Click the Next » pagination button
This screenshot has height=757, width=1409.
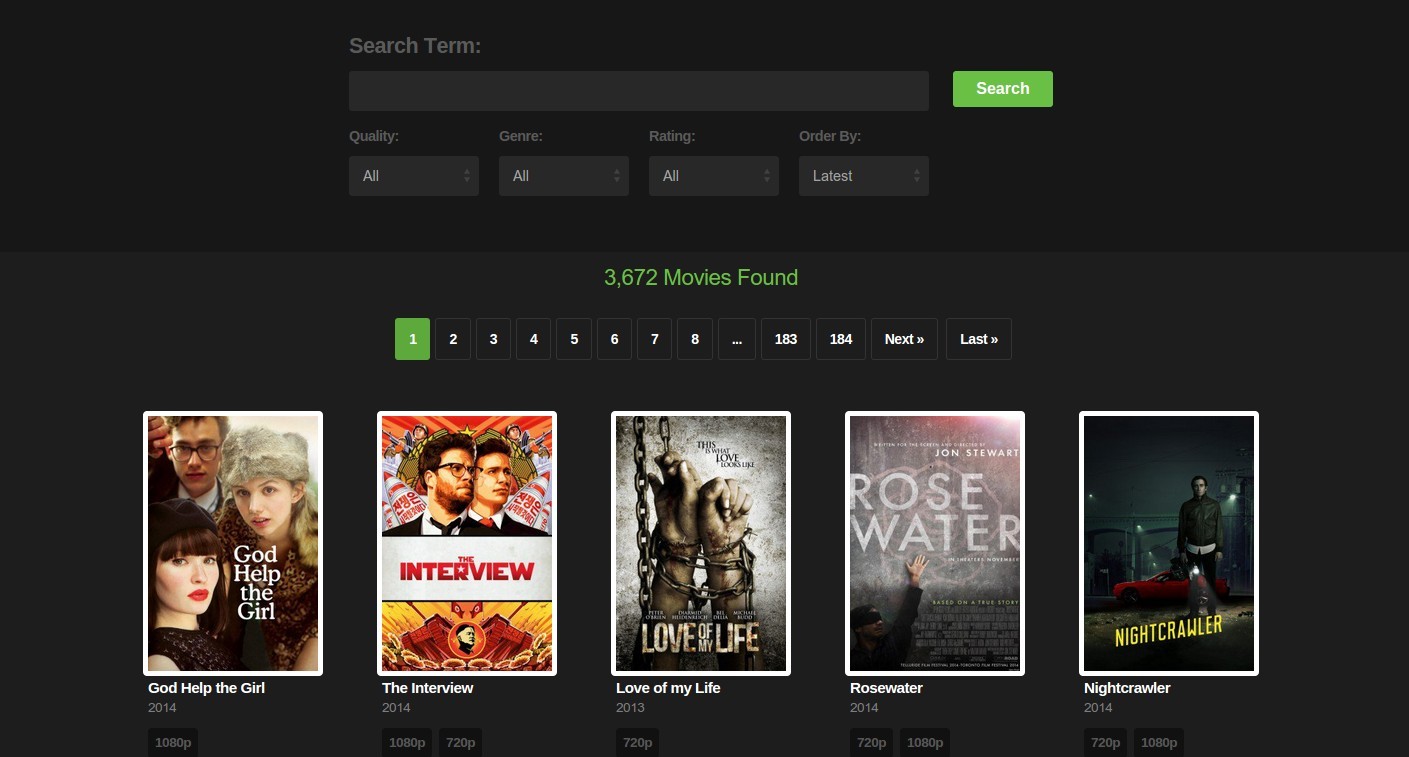click(904, 339)
